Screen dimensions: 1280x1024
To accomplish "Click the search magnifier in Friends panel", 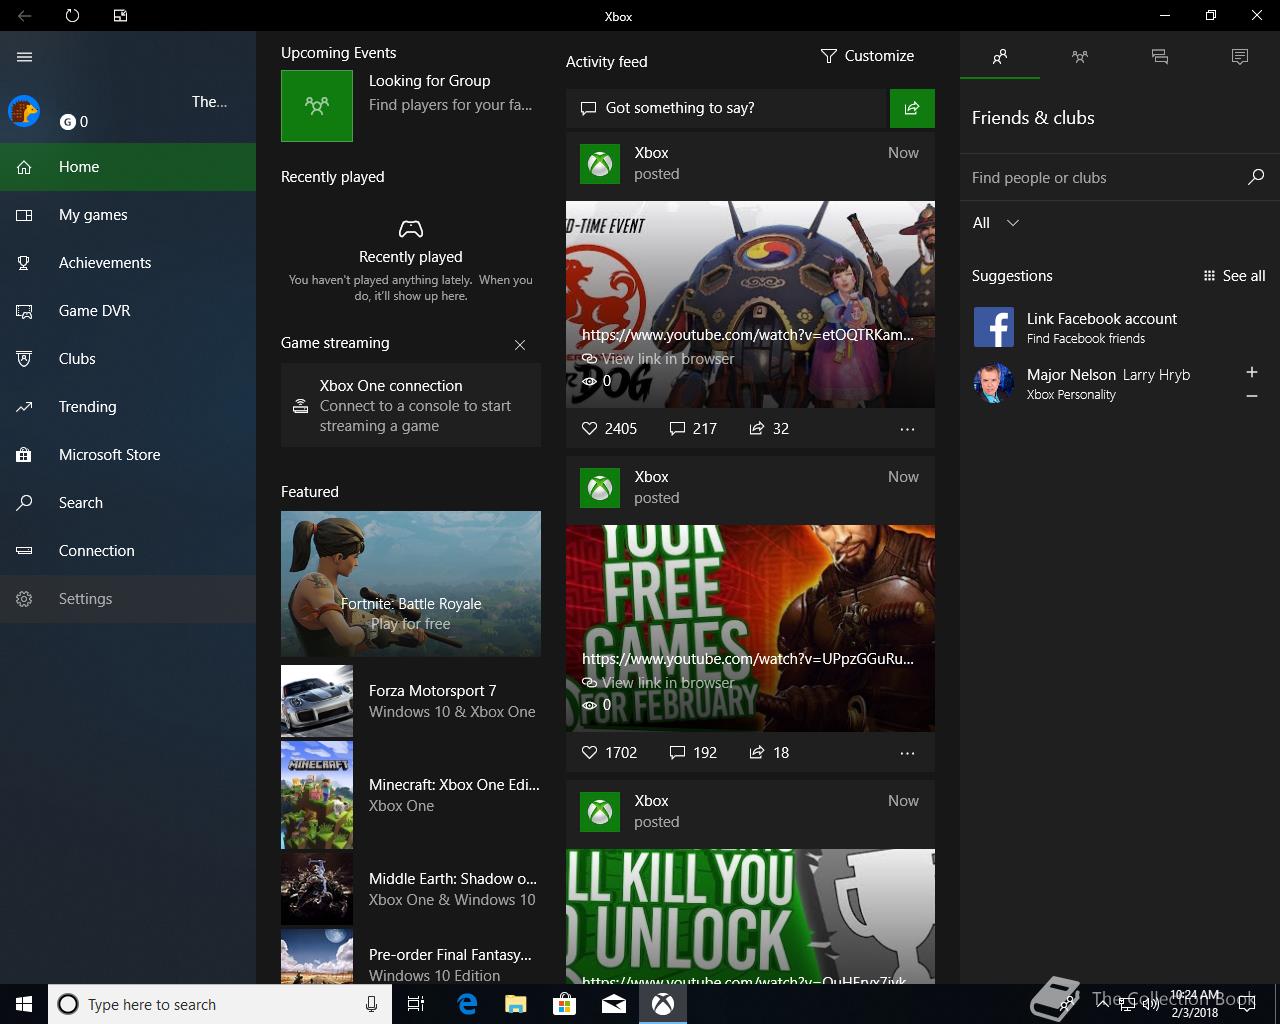I will [1256, 177].
